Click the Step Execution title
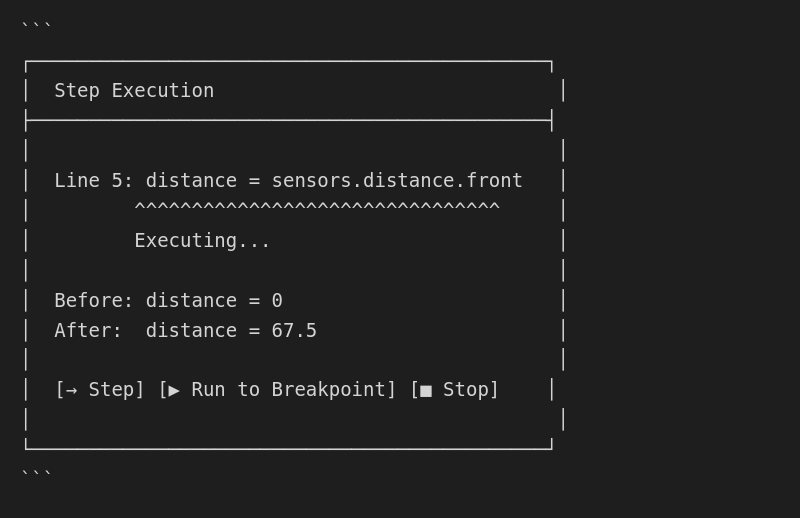The image size is (800, 518). (x=134, y=91)
